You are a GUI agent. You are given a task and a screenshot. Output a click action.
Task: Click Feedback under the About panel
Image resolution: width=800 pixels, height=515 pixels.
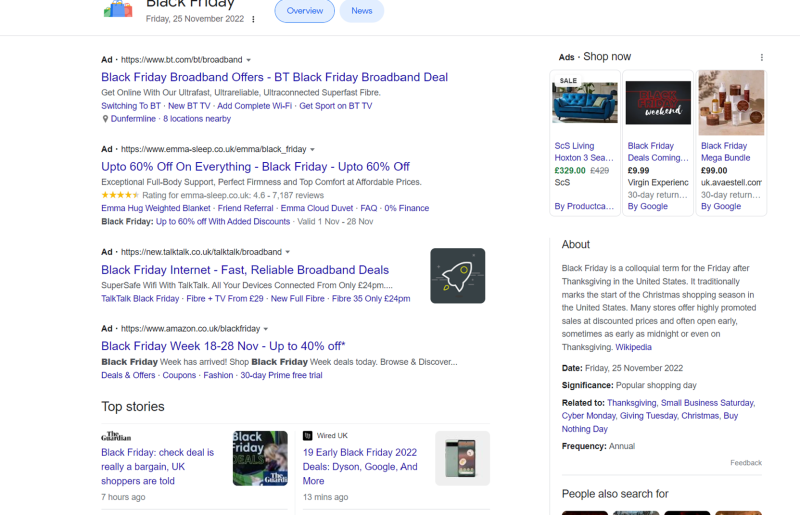point(746,463)
